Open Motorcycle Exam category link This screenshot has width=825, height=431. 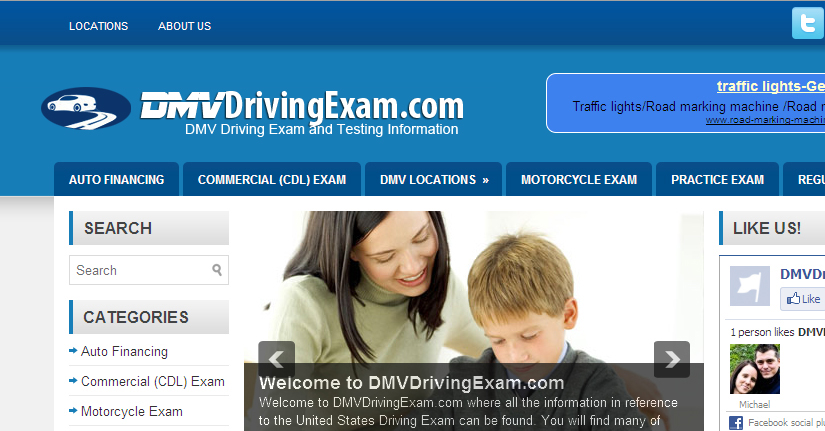pyautogui.click(x=132, y=412)
